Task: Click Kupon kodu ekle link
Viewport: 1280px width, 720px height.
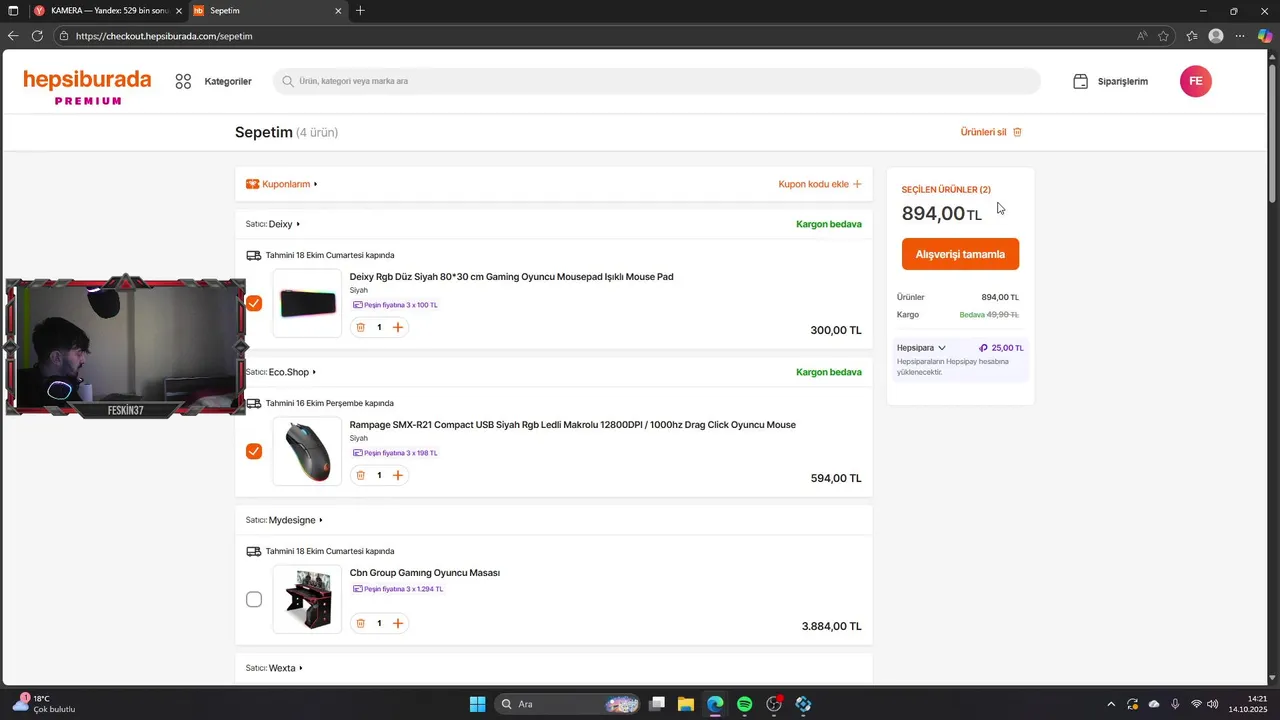Action: (x=813, y=184)
